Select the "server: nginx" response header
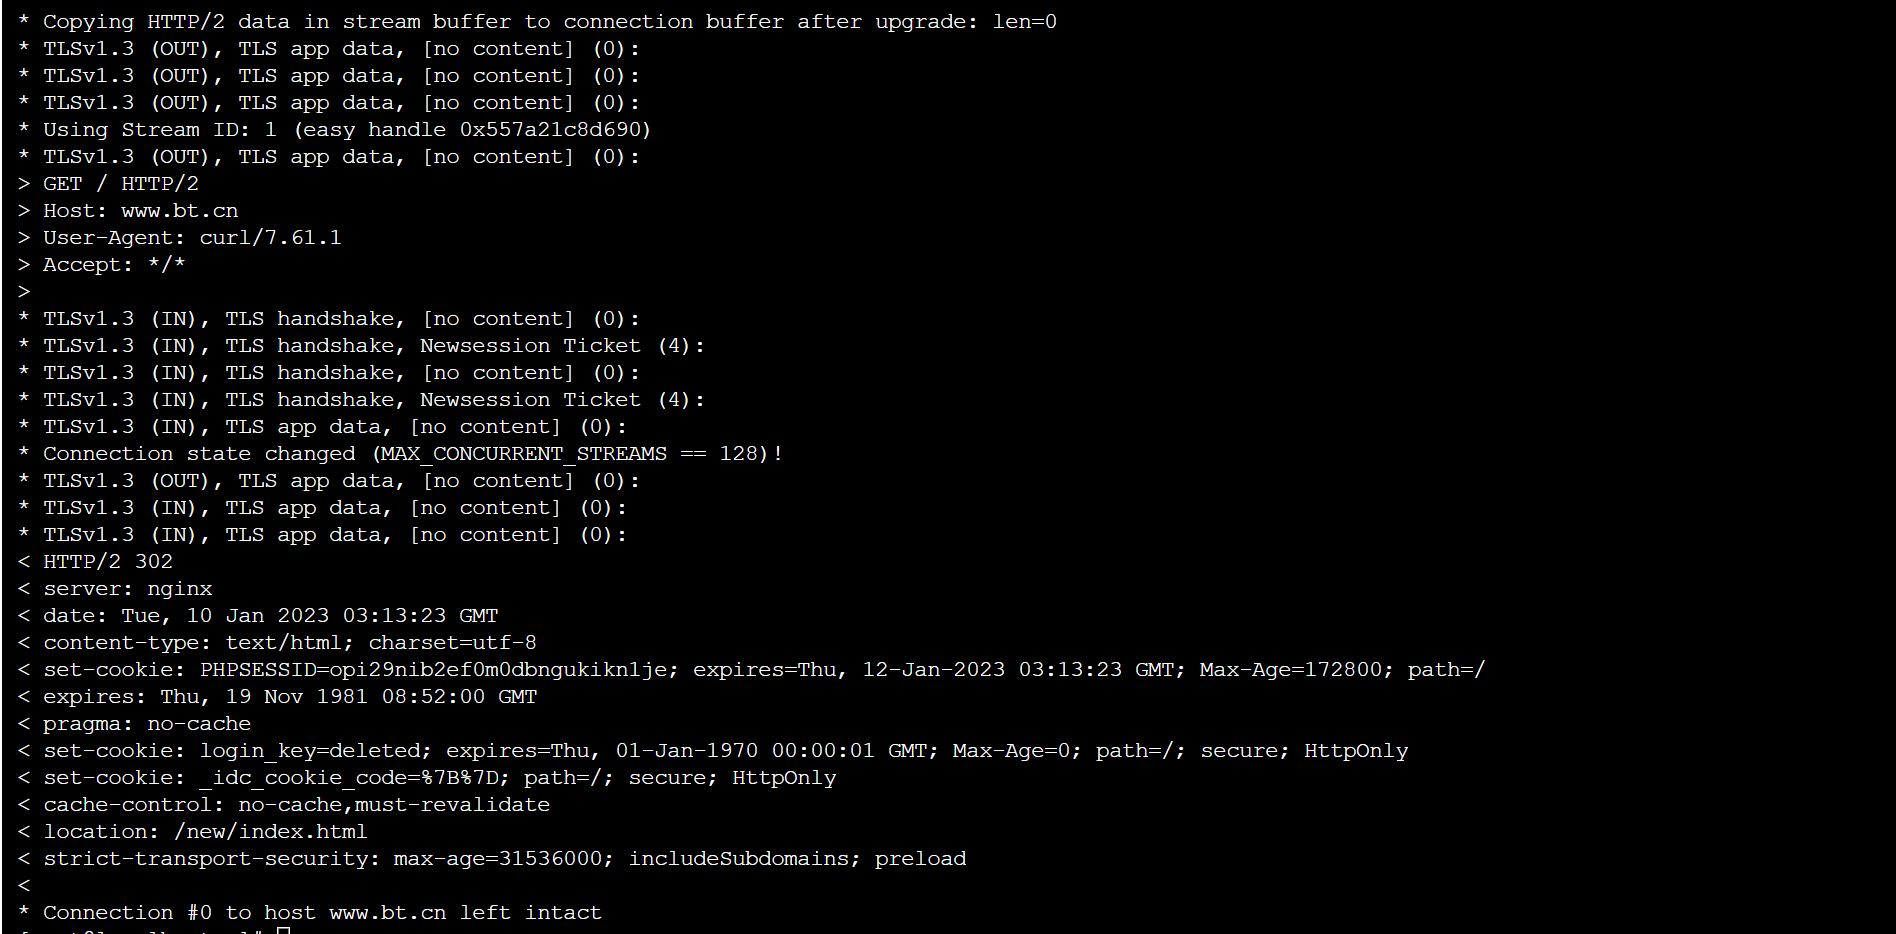The height and width of the screenshot is (934, 1896). pos(127,589)
